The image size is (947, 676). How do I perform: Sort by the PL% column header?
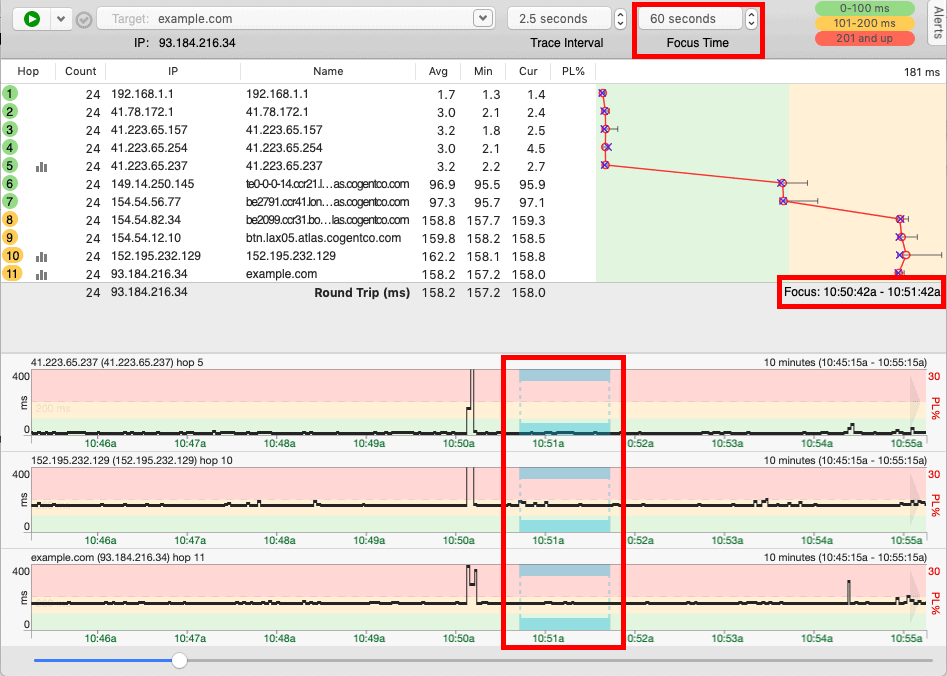pyautogui.click(x=573, y=71)
